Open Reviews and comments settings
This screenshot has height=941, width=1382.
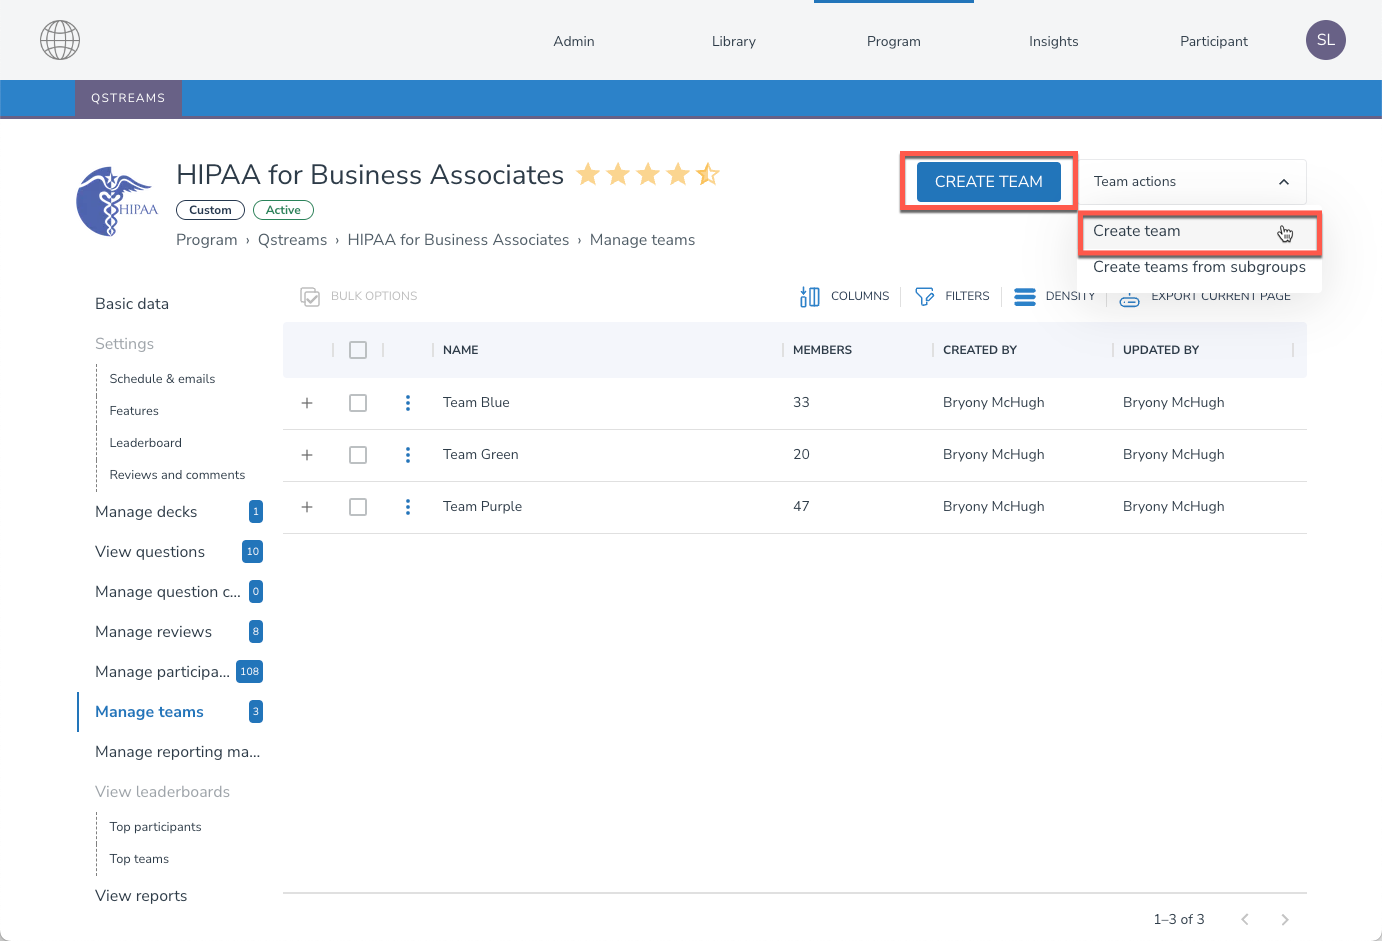click(177, 475)
